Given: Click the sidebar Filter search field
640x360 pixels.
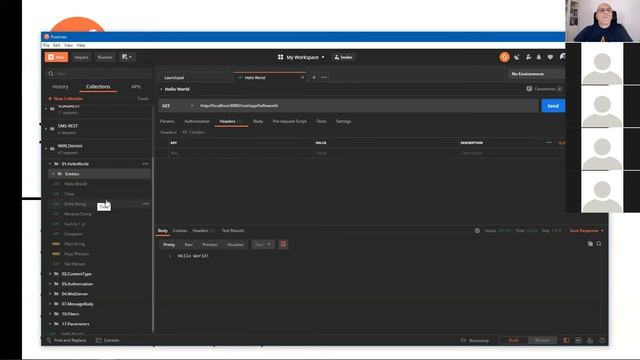Looking at the screenshot, I should (98, 74).
